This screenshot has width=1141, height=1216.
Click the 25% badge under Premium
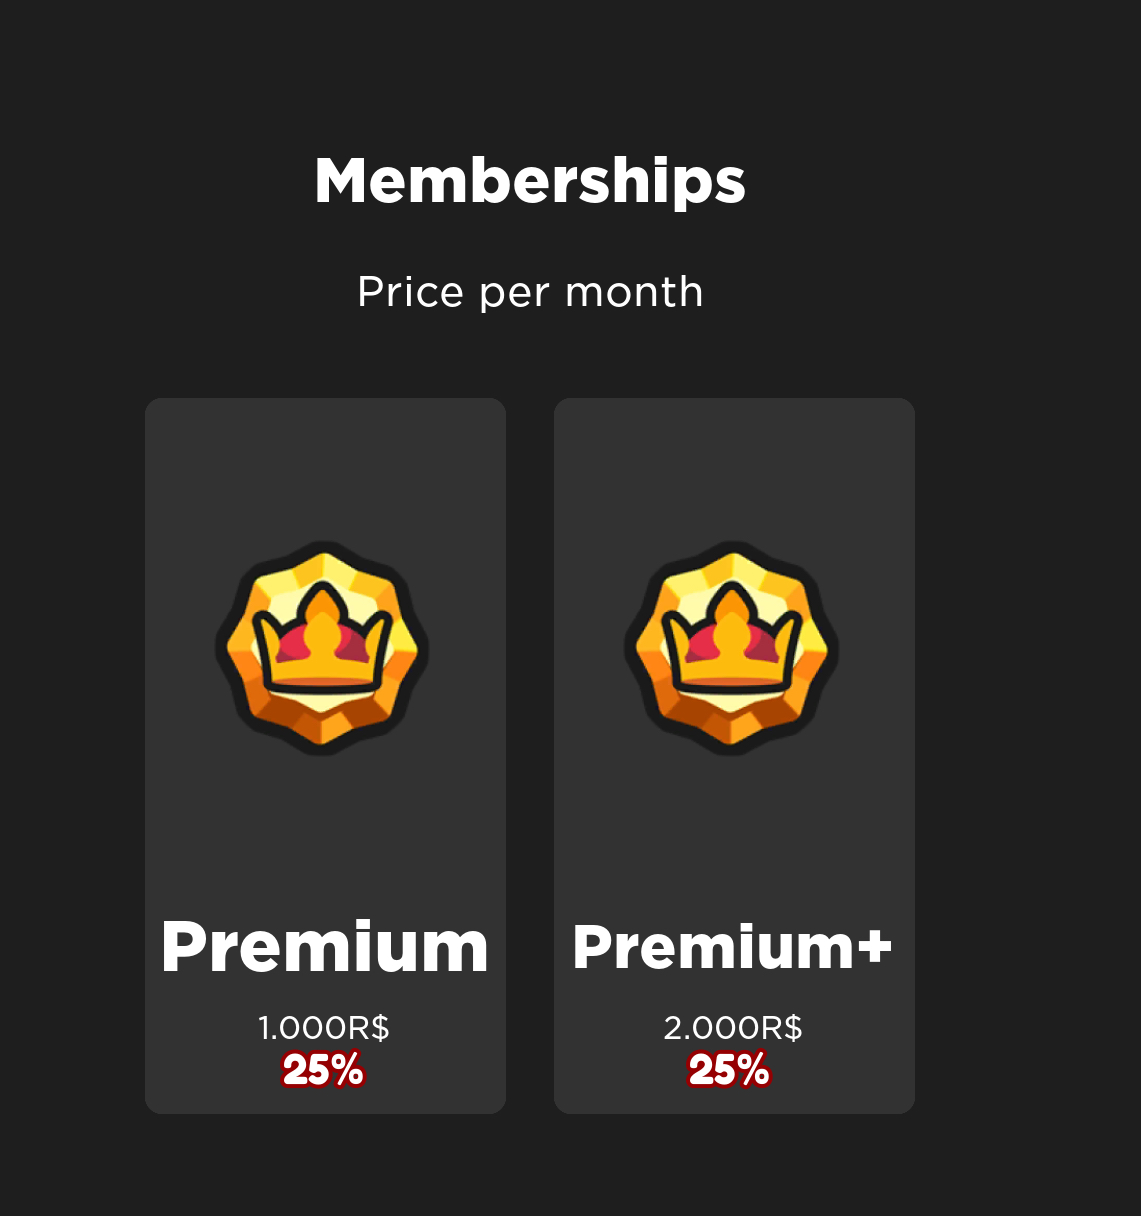(323, 1070)
